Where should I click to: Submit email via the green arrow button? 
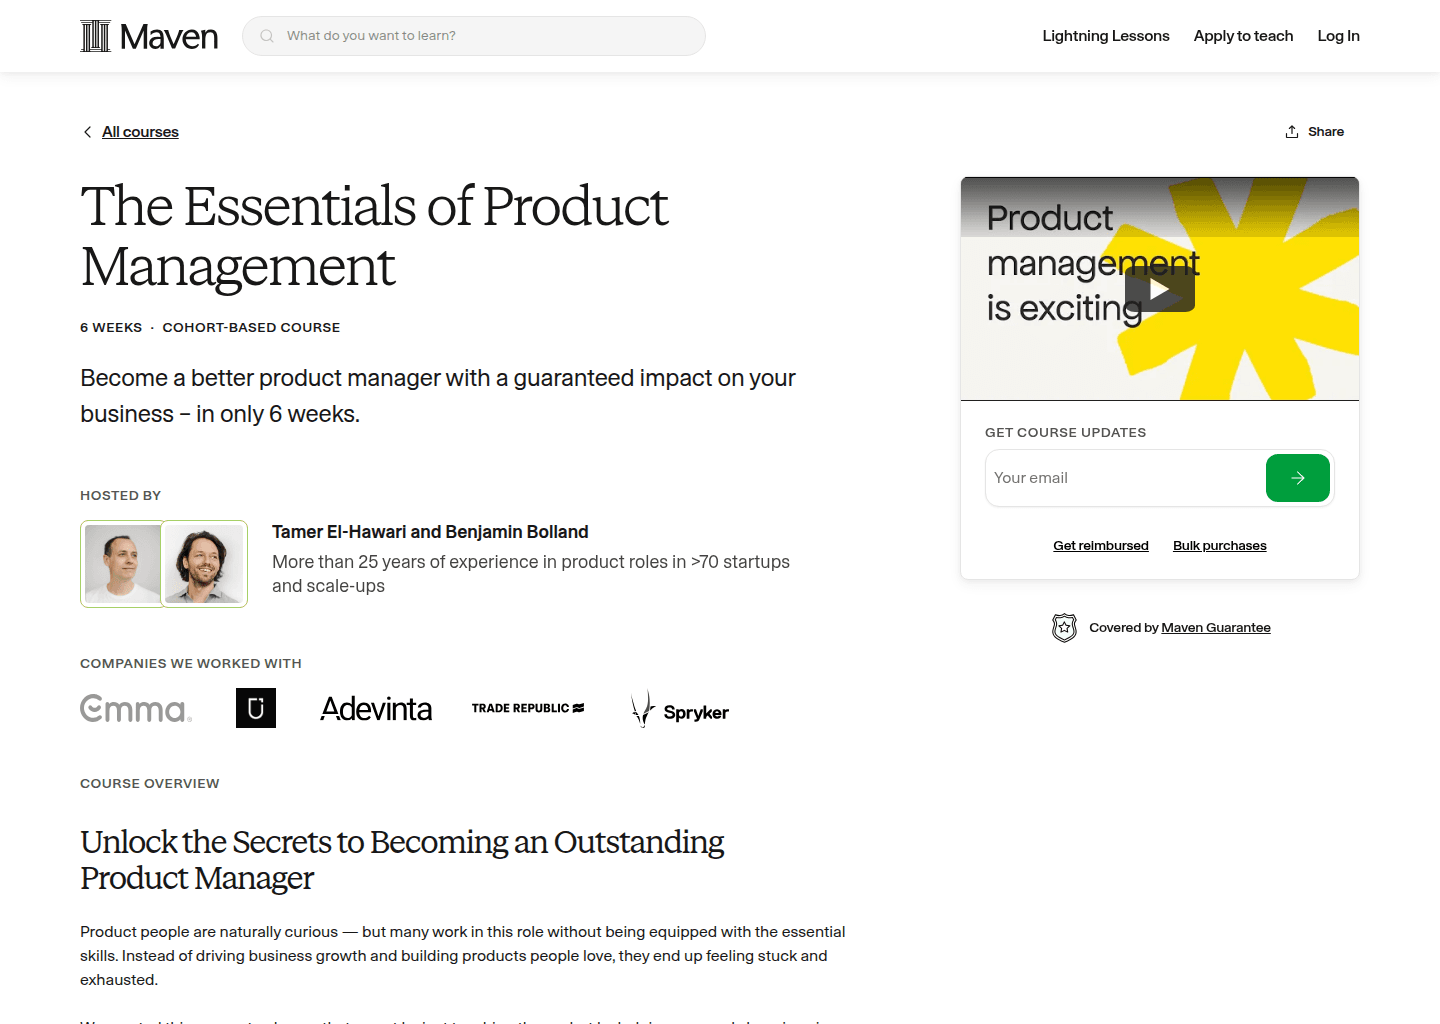pyautogui.click(x=1297, y=478)
